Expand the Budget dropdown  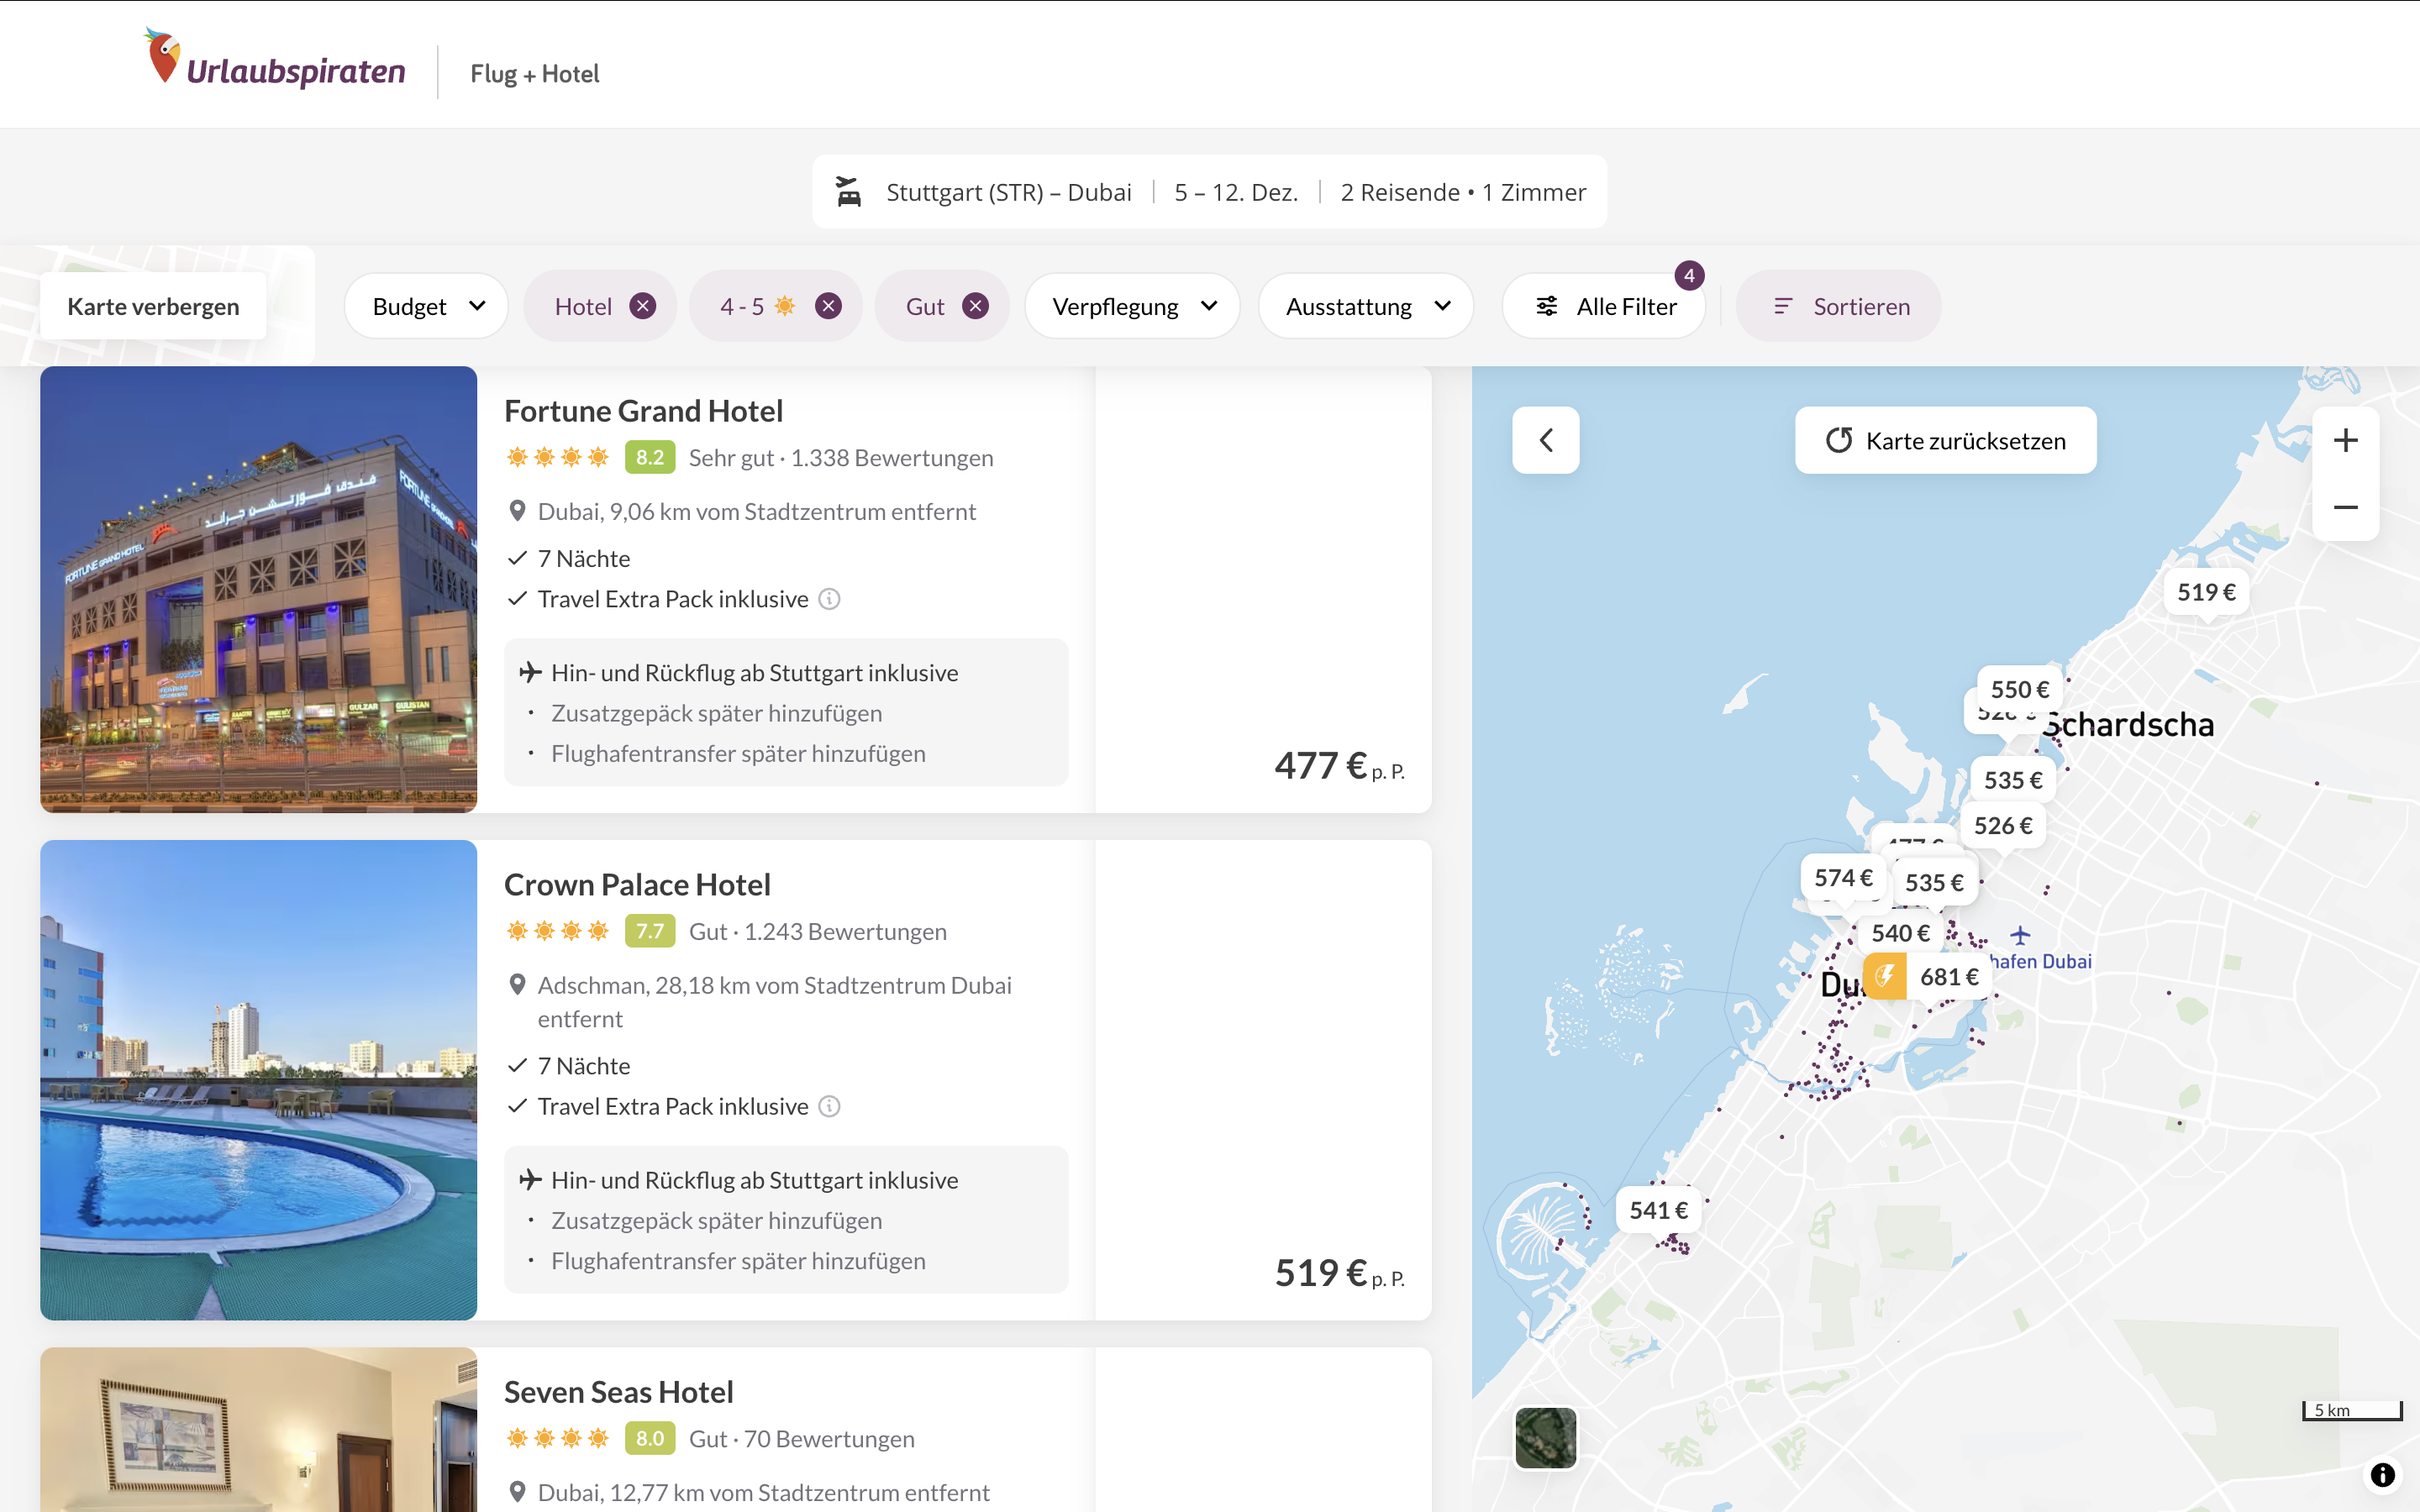tap(426, 306)
